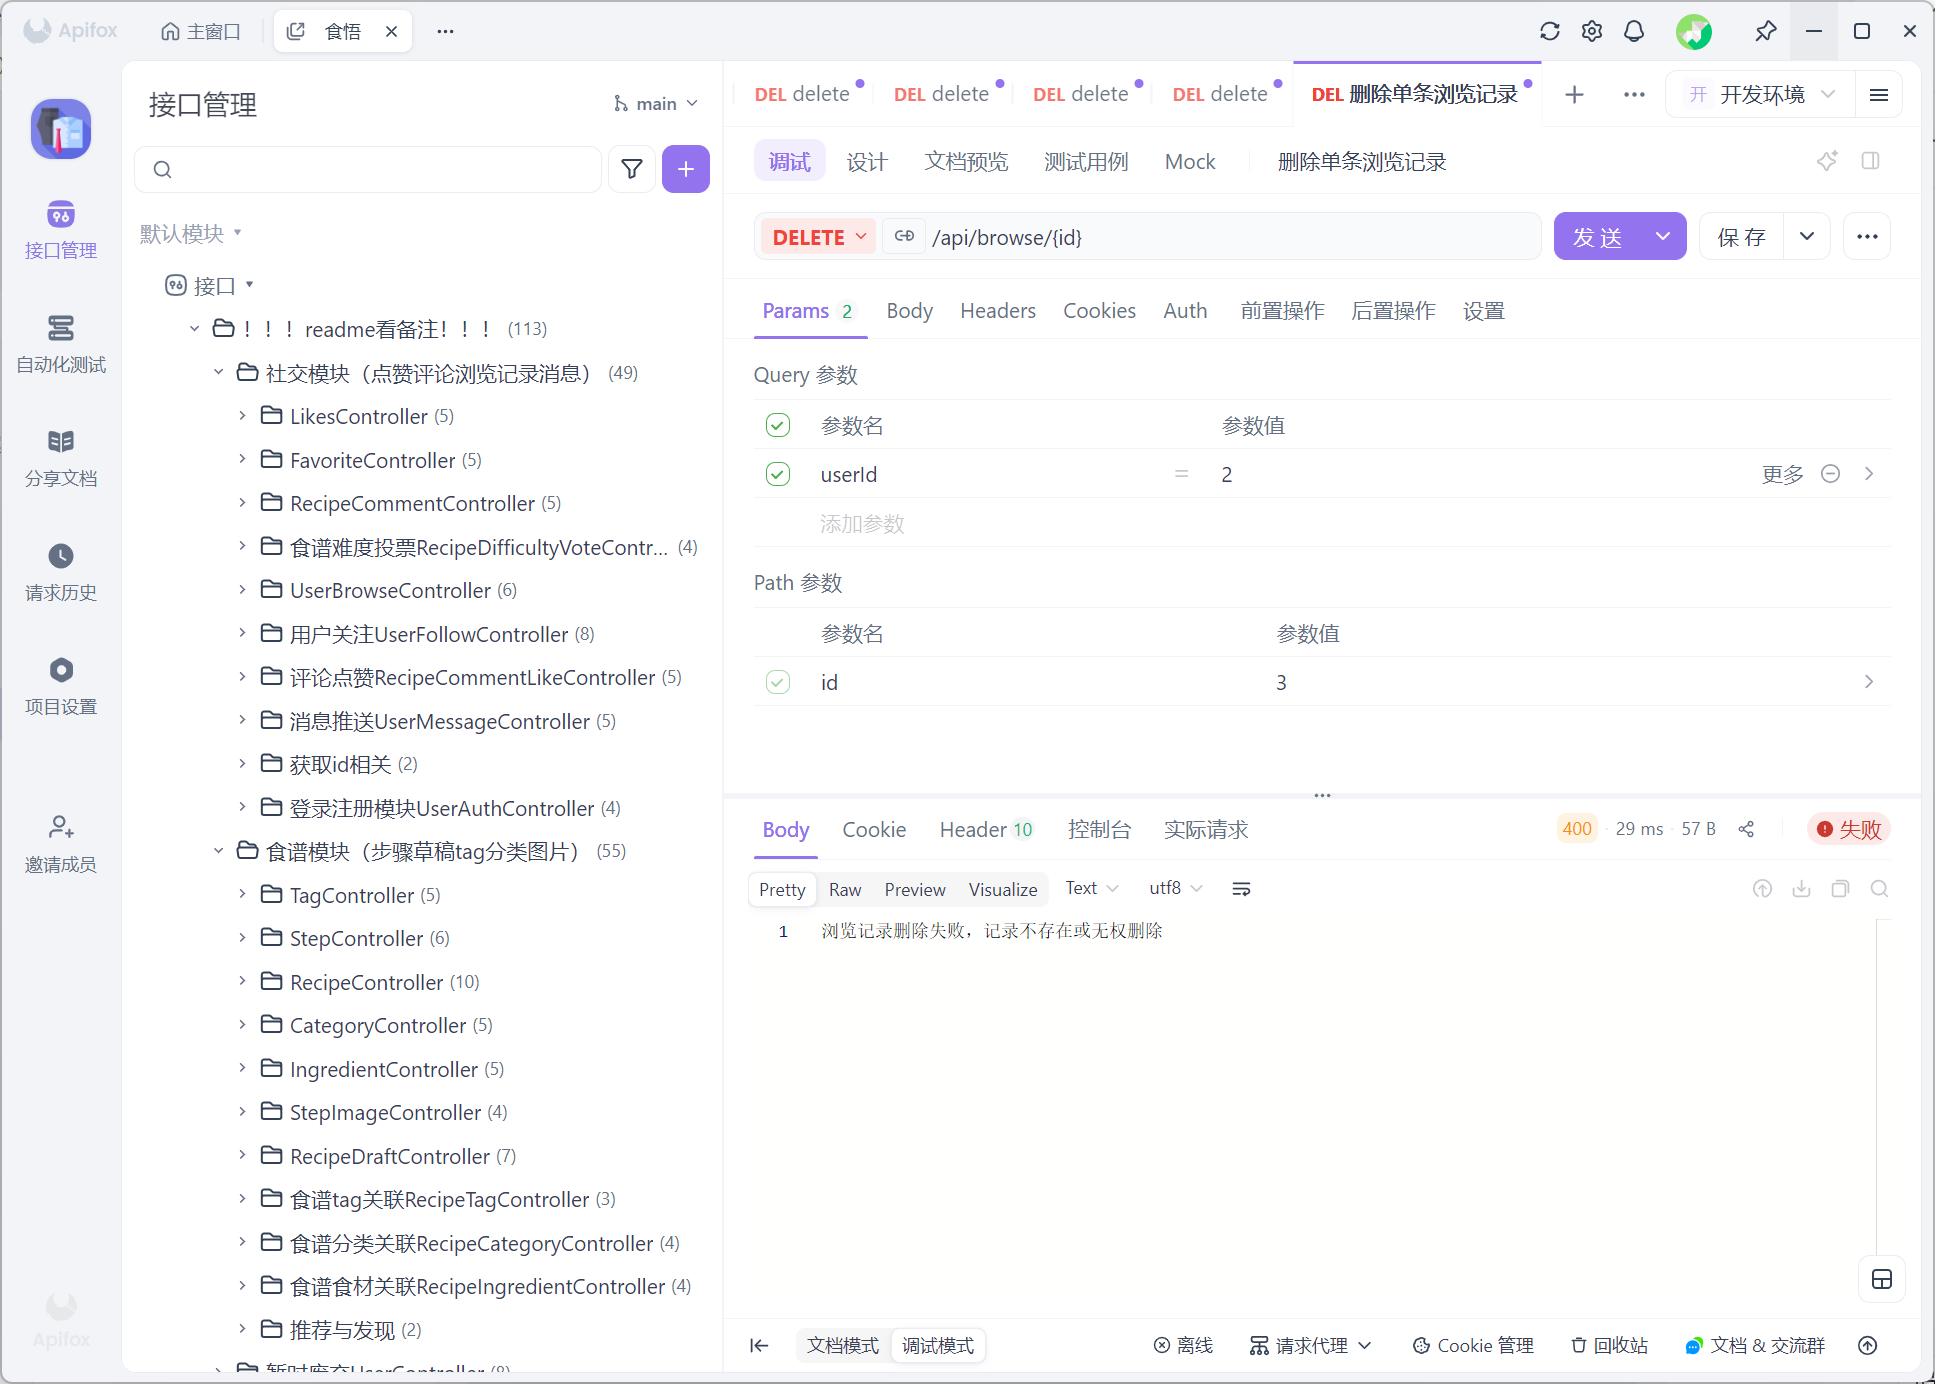Toggle word wrap icon in response toolbar
The height and width of the screenshot is (1384, 1935).
[1241, 889]
